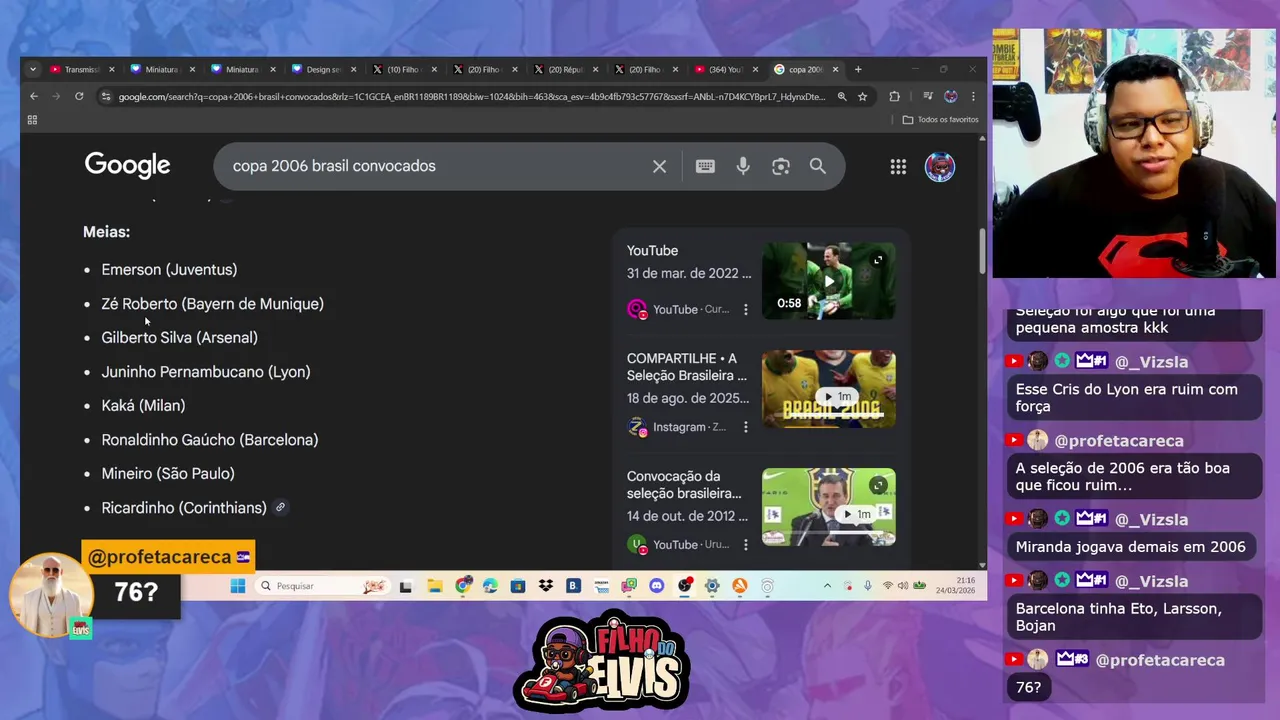Start Google voice search with microphone
The width and height of the screenshot is (1280, 720).
click(x=743, y=166)
